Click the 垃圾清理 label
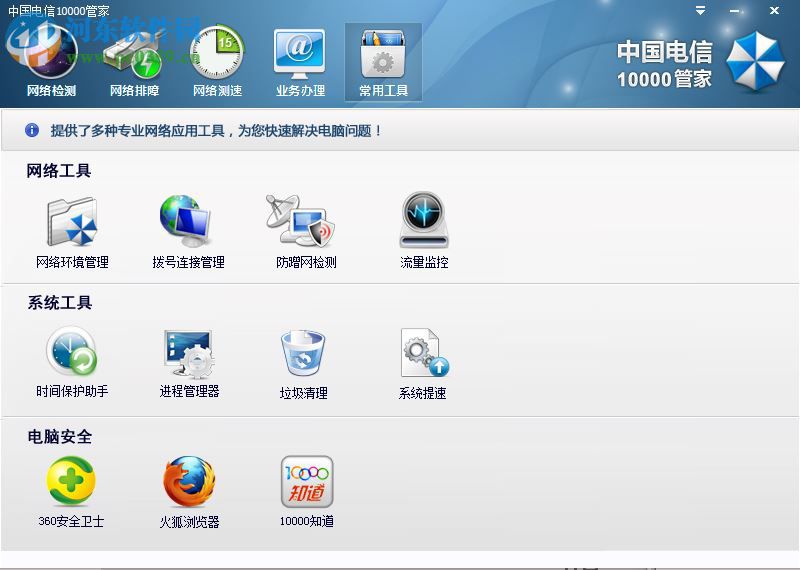The height and width of the screenshot is (570, 800). (x=304, y=393)
